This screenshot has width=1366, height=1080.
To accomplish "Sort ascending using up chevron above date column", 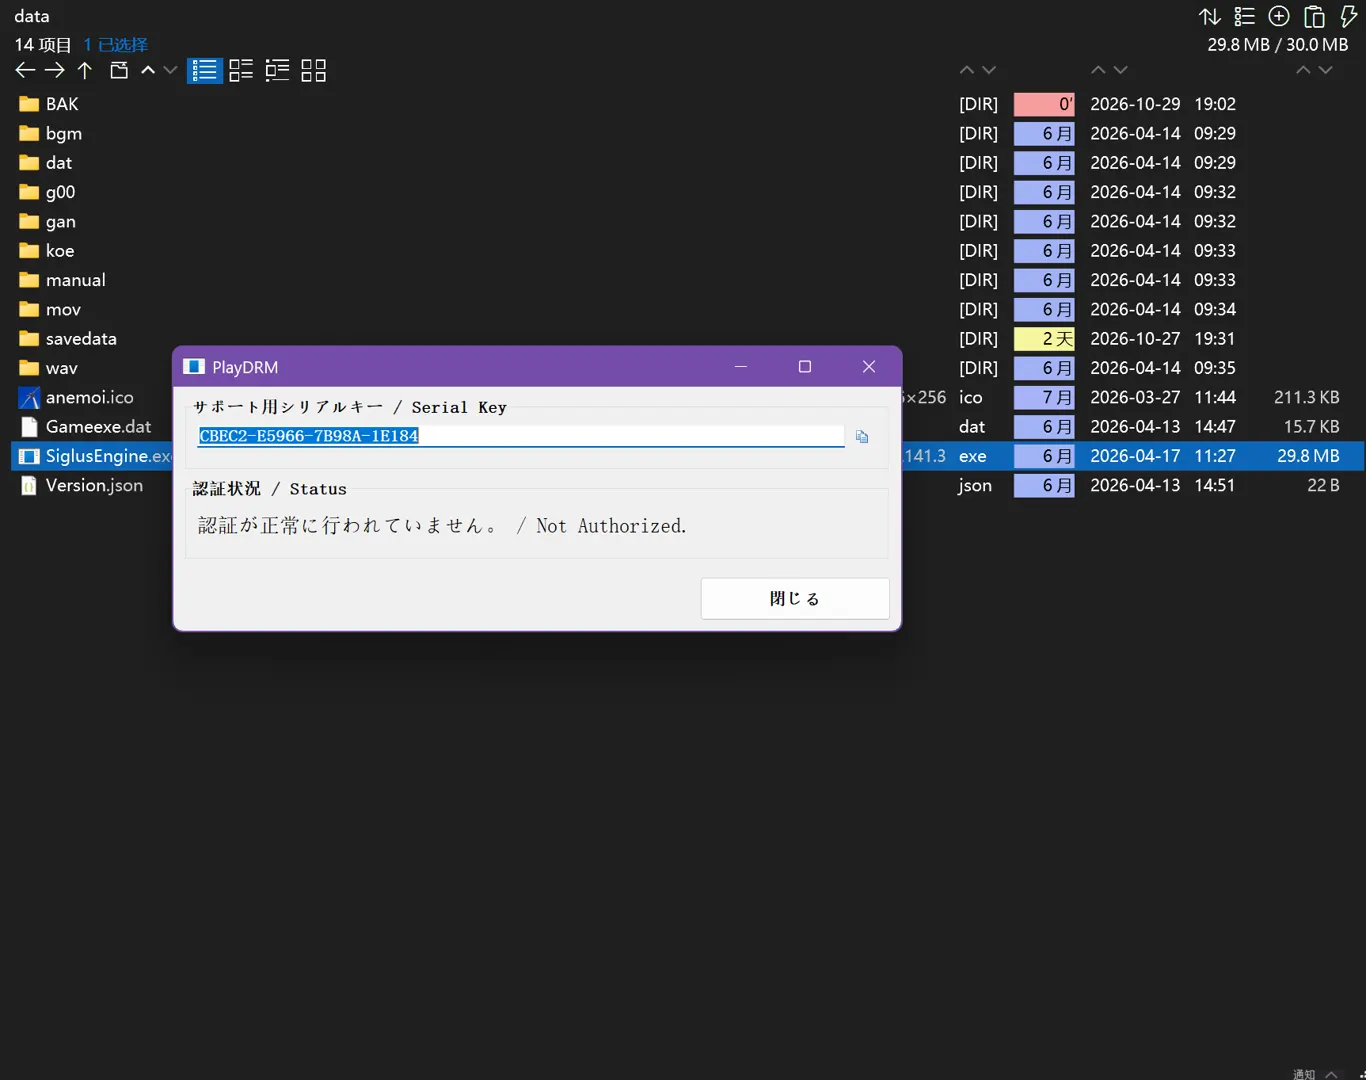I will point(1098,70).
